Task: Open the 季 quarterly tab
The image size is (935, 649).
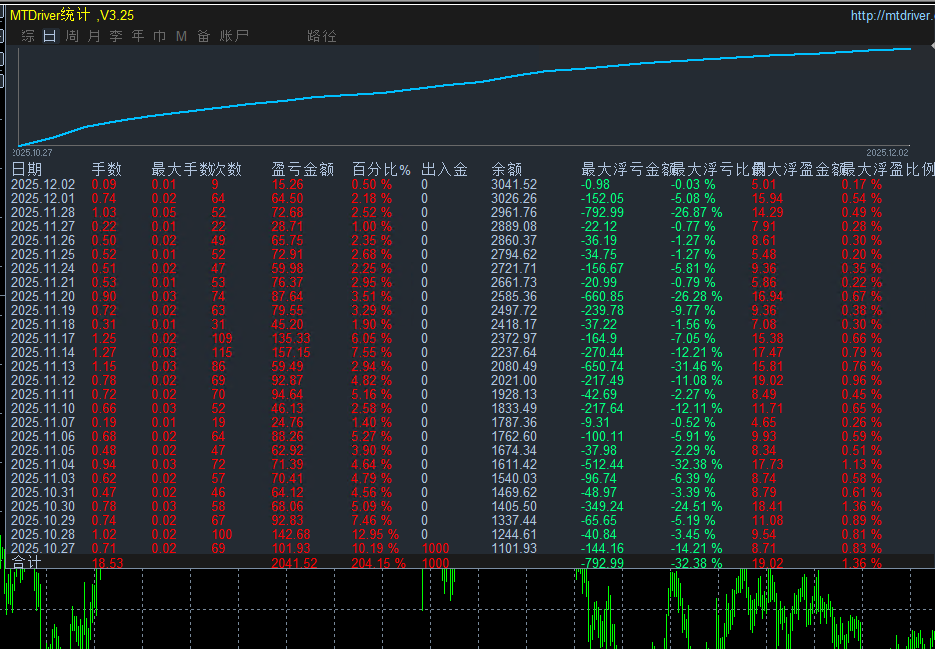Action: tap(116, 36)
